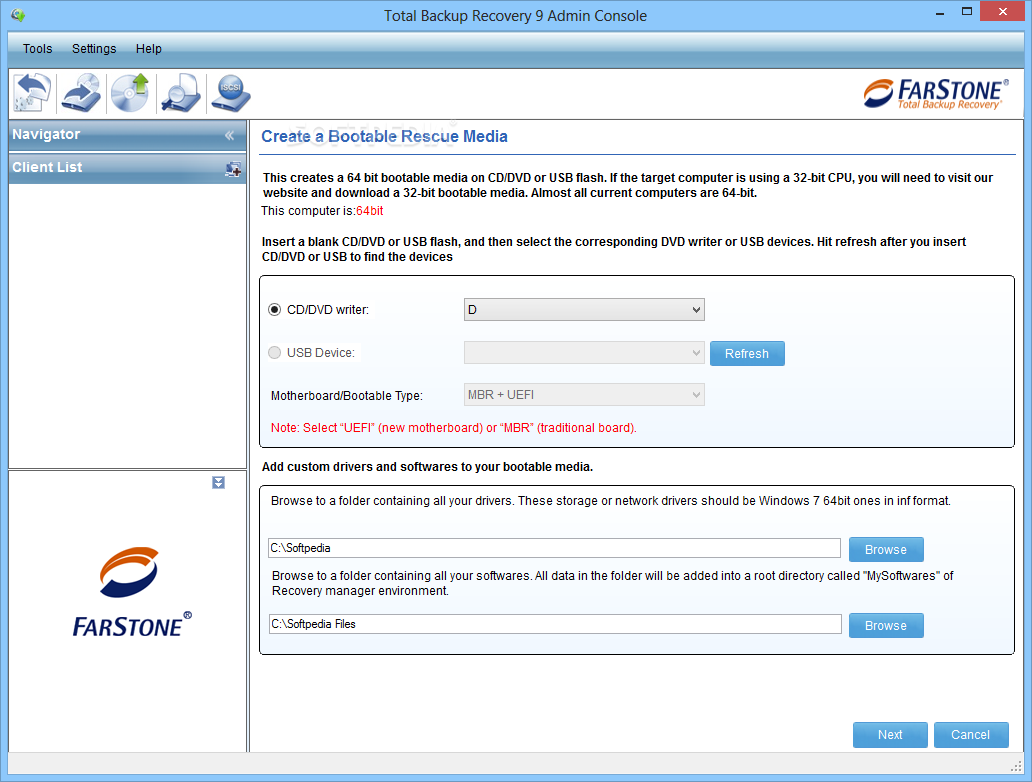1032x782 pixels.
Task: Click the app icon in title bar
Action: pos(18,14)
